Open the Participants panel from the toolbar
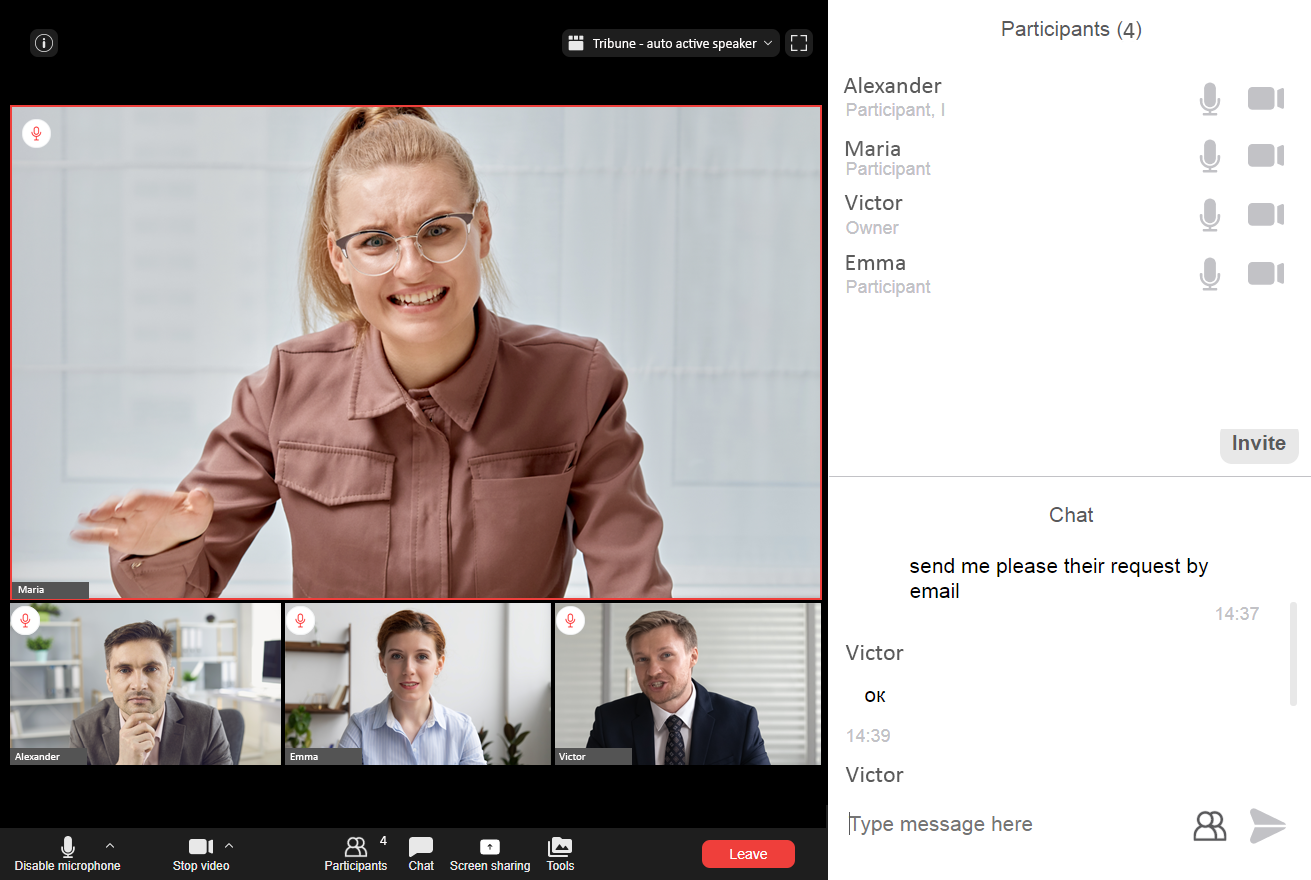The height and width of the screenshot is (880, 1311). point(355,854)
